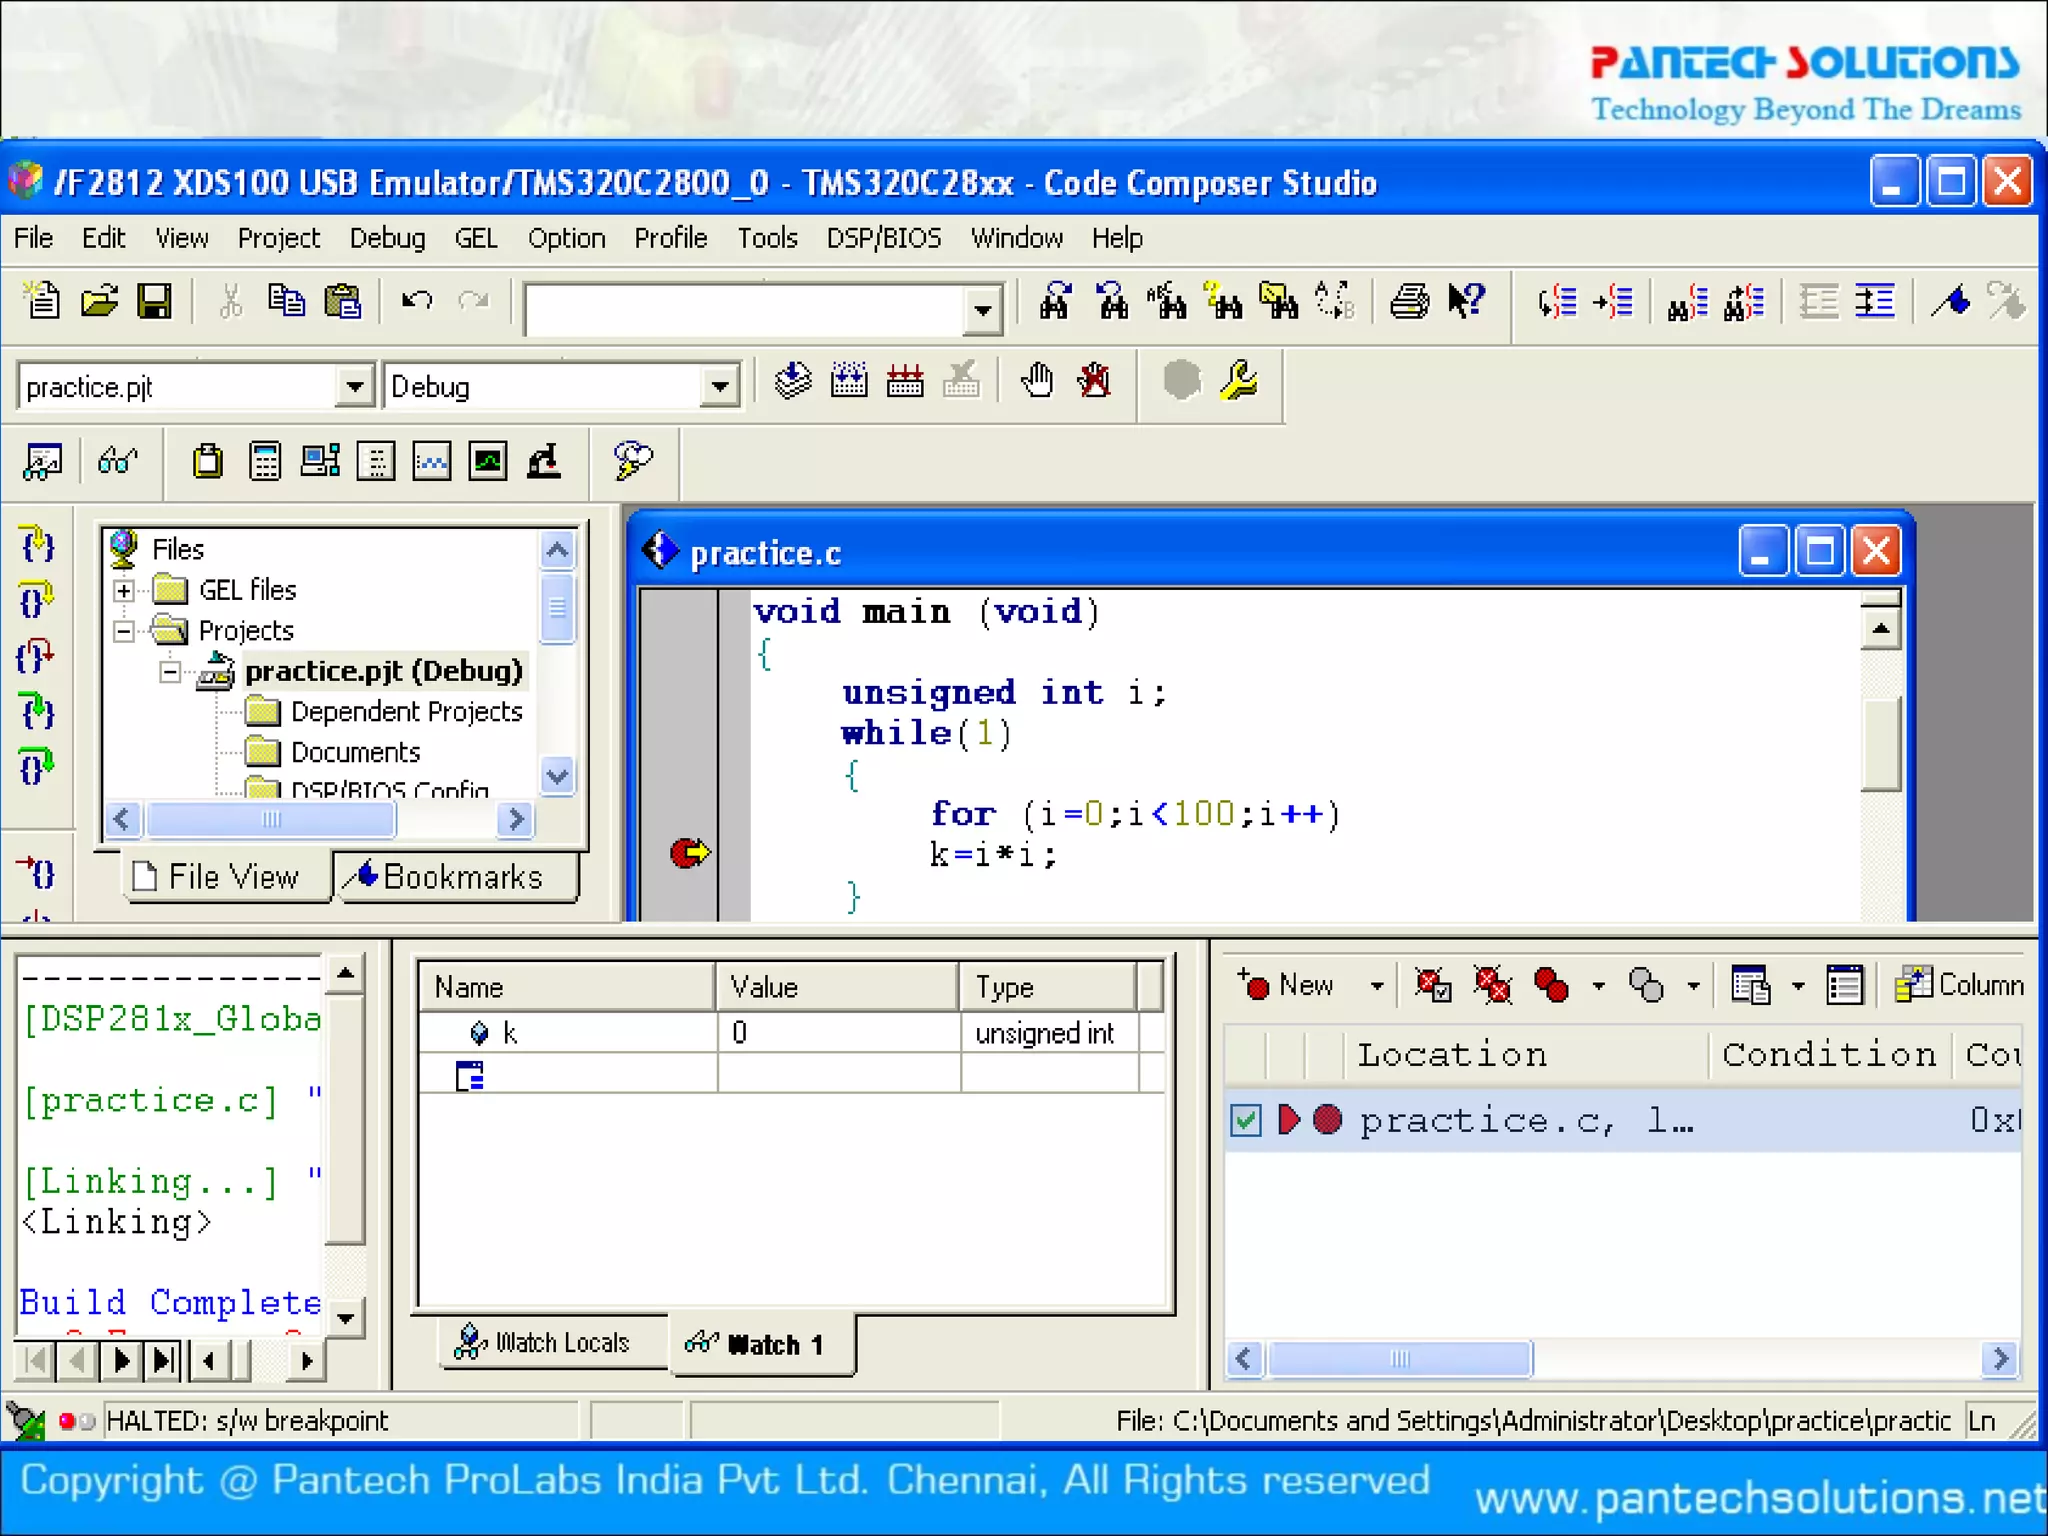This screenshot has height=1536, width=2048.
Task: Click the breakpoint panel horizontal scrollbar thumb
Action: point(1399,1359)
